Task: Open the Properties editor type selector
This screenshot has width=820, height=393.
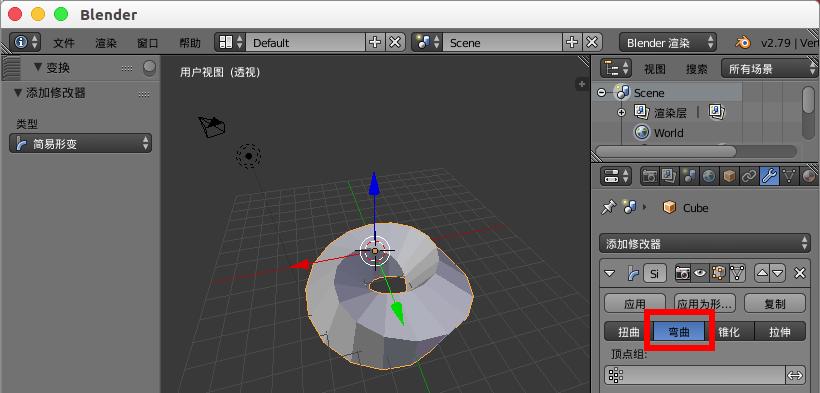Action: (617, 176)
